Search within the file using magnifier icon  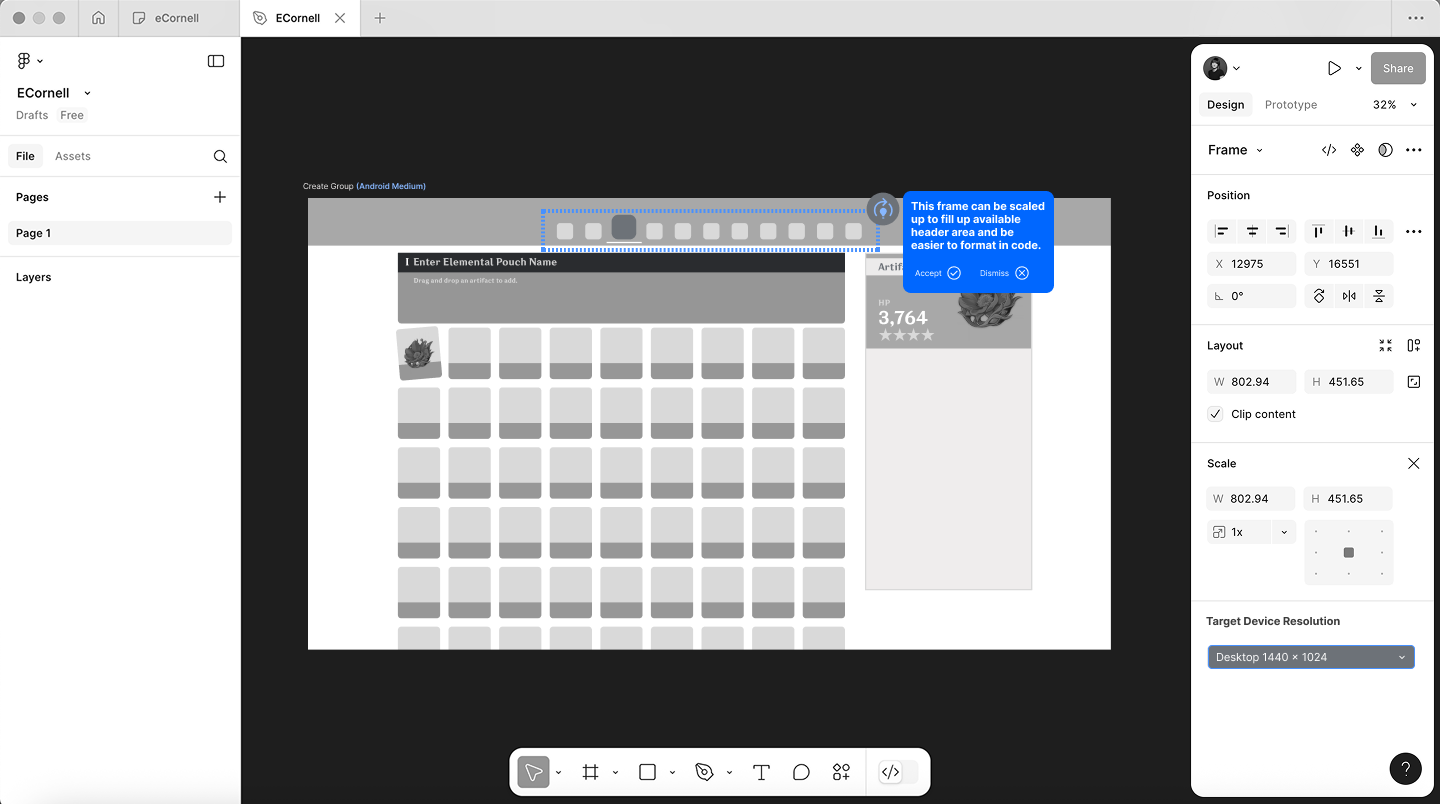pyautogui.click(x=220, y=156)
